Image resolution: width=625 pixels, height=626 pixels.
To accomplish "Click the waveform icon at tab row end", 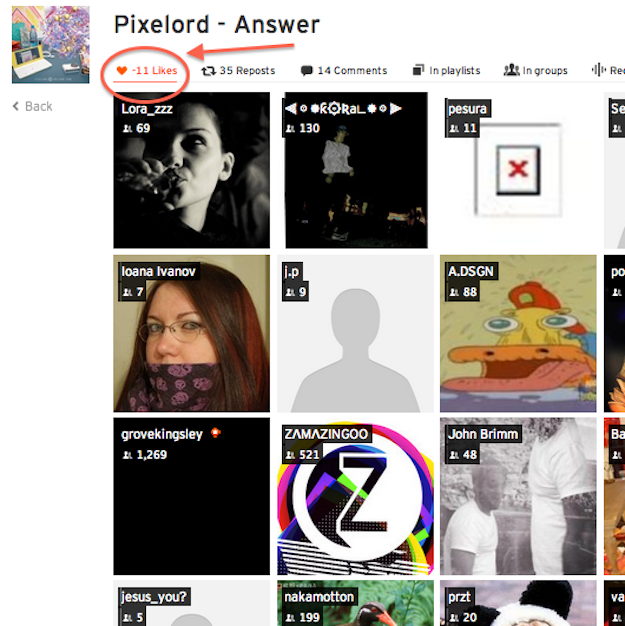I will coord(599,70).
